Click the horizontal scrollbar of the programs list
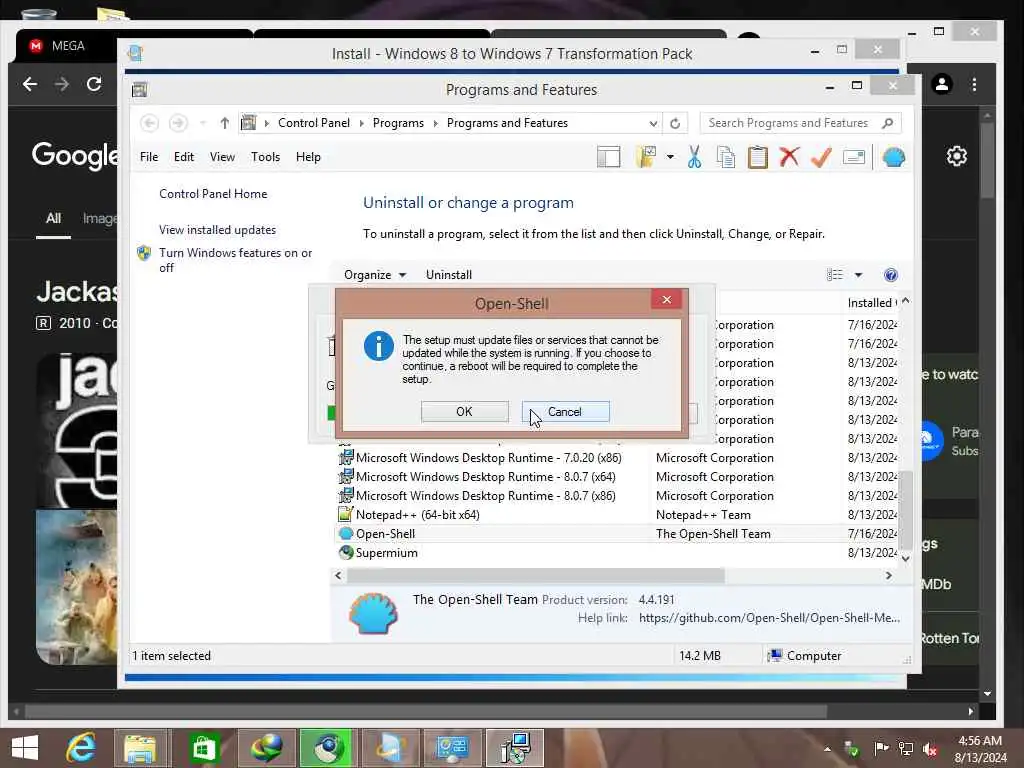This screenshot has width=1024, height=768. click(x=536, y=575)
